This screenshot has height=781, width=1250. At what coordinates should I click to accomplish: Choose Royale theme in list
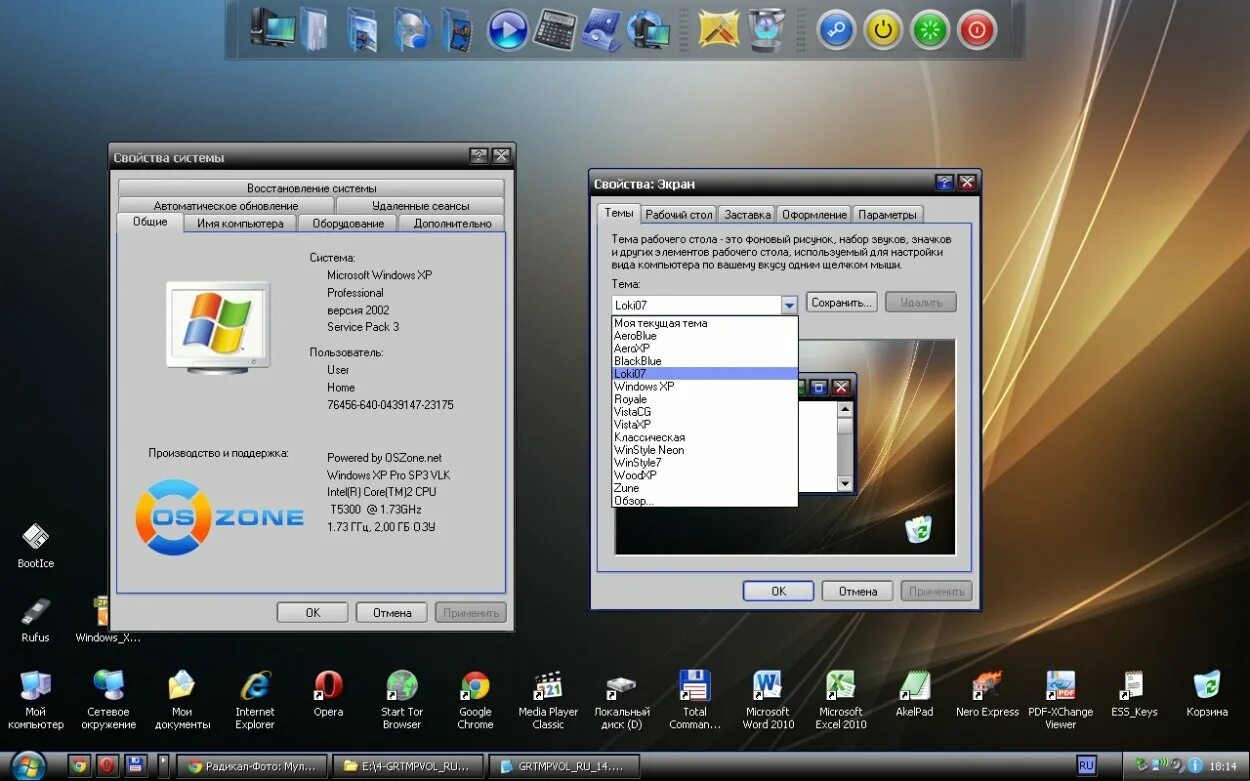point(705,399)
